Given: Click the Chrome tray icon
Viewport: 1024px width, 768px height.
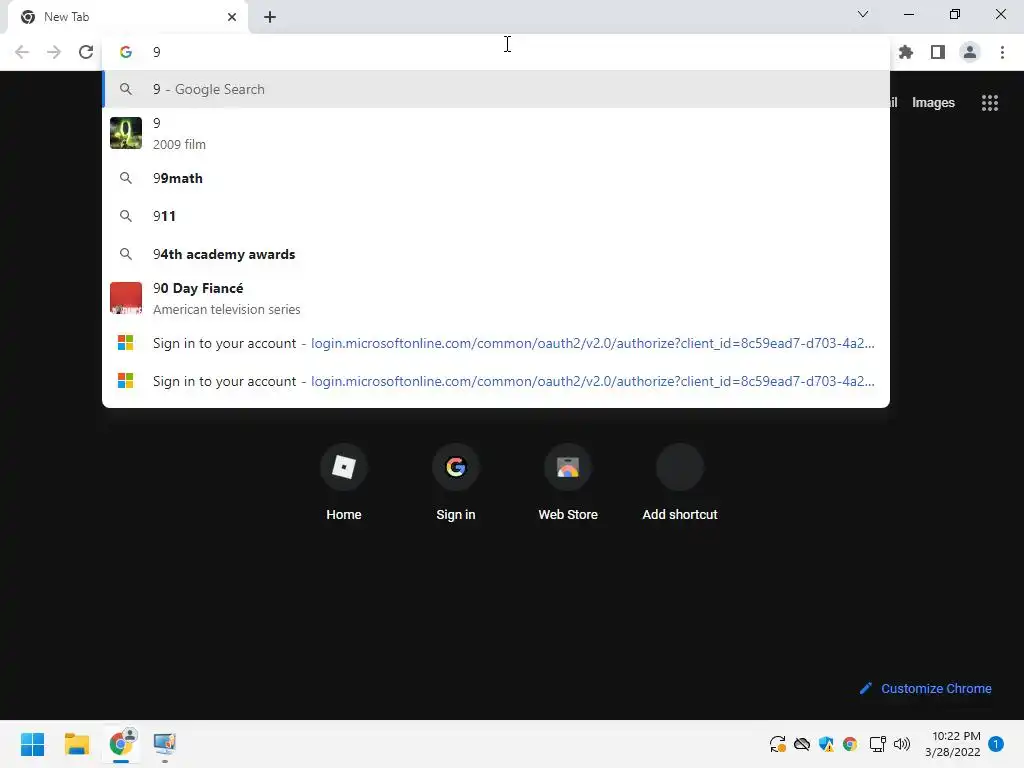Looking at the screenshot, I should pyautogui.click(x=850, y=744).
